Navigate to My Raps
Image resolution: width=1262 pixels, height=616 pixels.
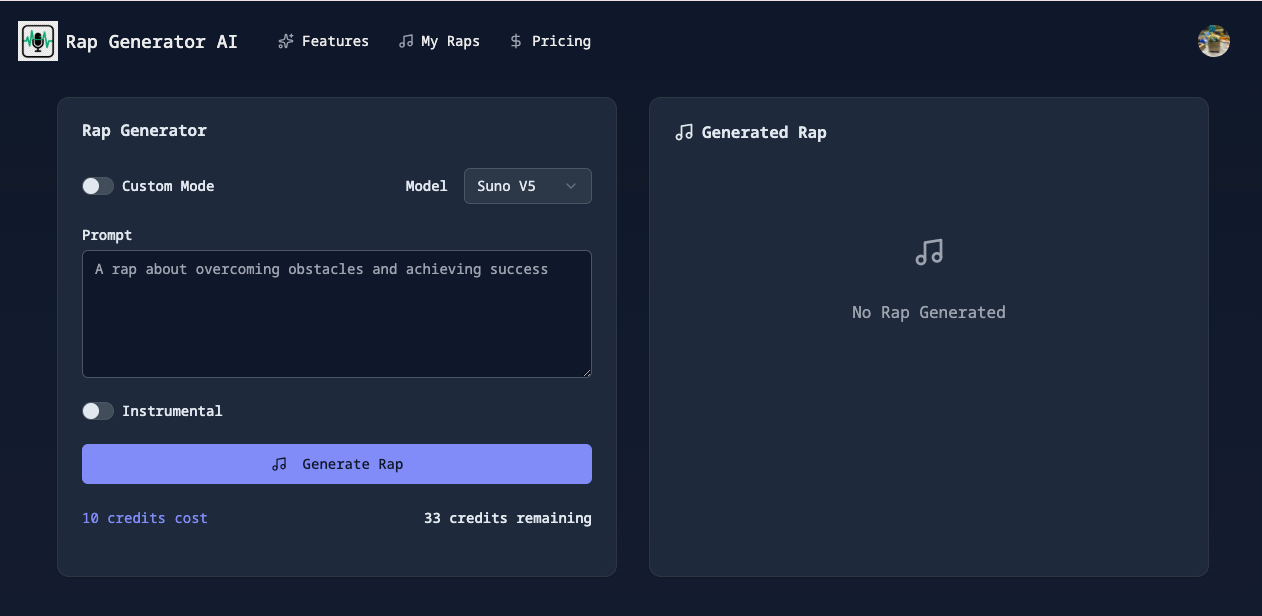[440, 41]
